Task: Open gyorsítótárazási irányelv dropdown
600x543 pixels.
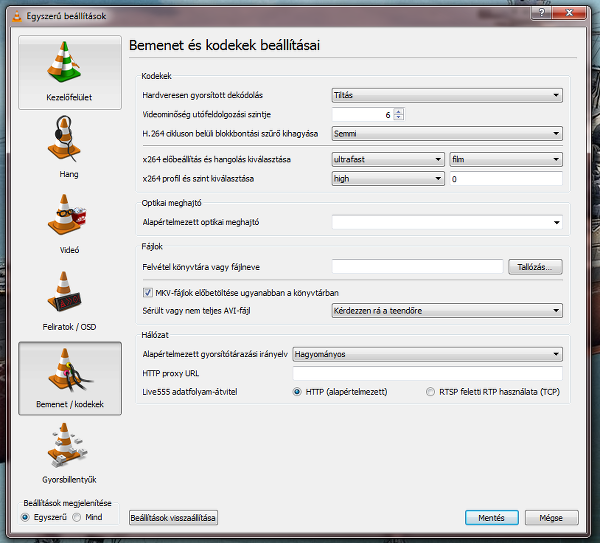Action: 427,354
